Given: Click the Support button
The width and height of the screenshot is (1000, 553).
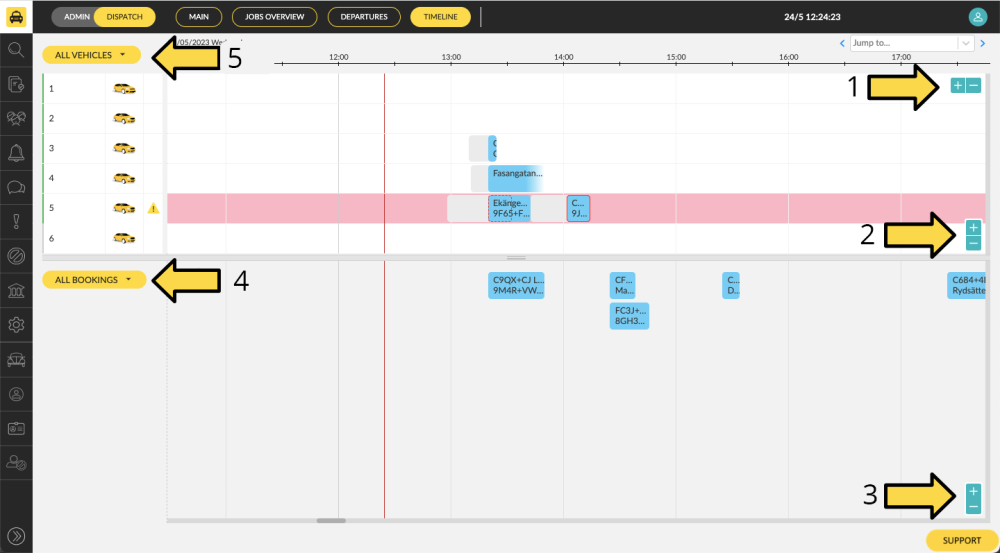Looking at the screenshot, I should 961,540.
